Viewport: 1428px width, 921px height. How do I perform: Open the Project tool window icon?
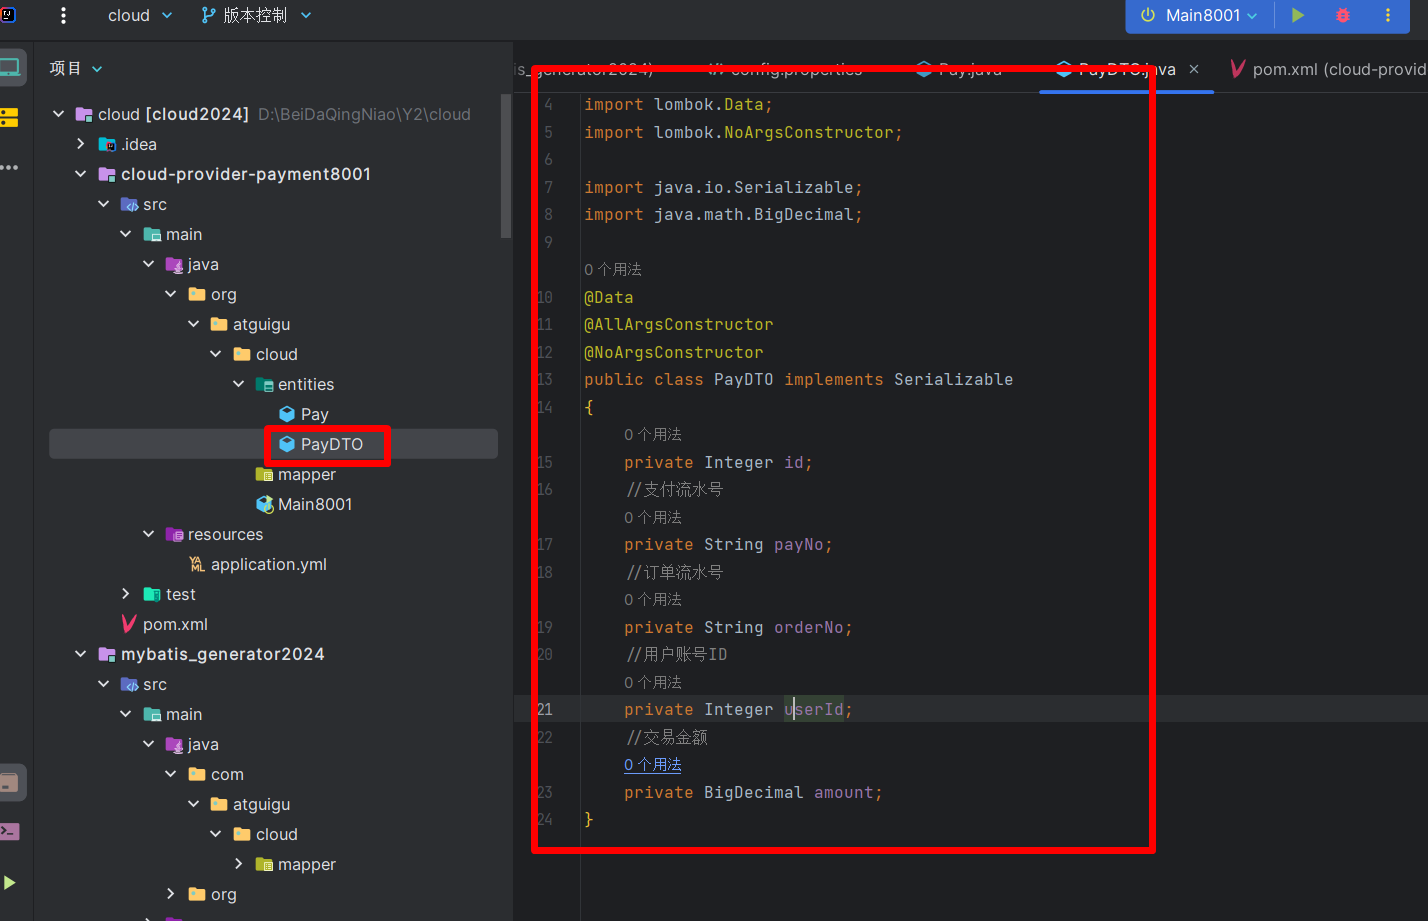[x=10, y=68]
